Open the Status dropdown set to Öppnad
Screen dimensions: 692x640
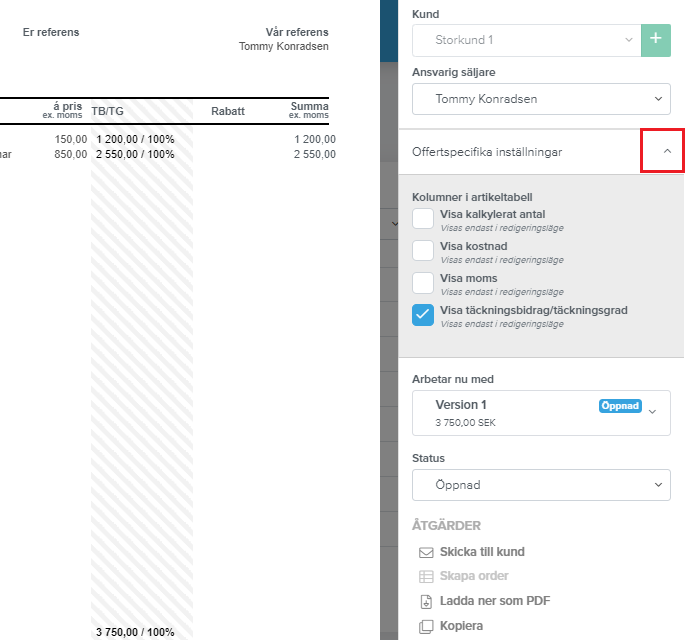541,485
